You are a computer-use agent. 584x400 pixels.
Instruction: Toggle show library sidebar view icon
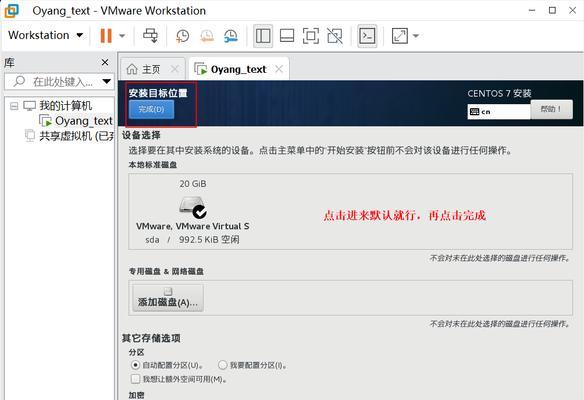click(263, 36)
